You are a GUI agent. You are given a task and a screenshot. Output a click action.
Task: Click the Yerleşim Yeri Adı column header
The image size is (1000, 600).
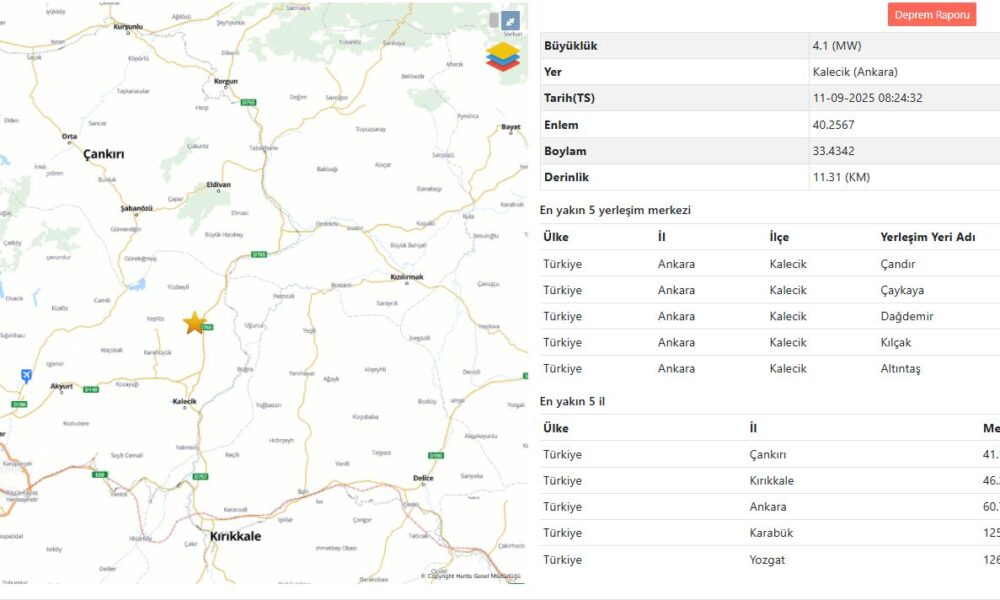pyautogui.click(x=926, y=237)
